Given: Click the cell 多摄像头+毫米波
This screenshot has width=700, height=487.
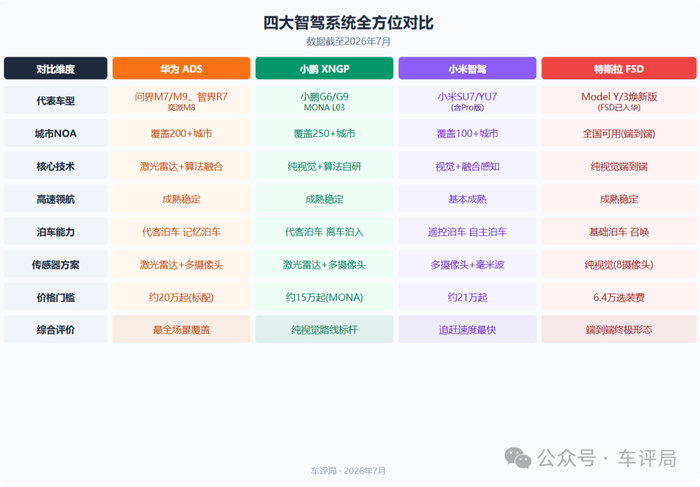Looking at the screenshot, I should (x=467, y=264).
